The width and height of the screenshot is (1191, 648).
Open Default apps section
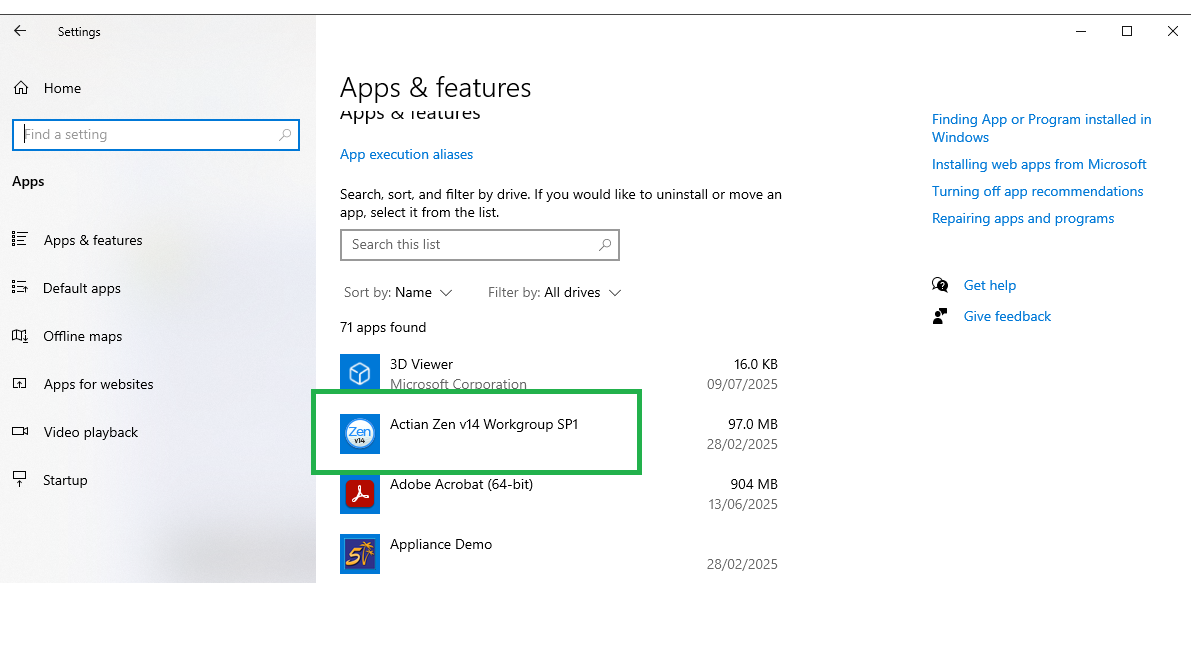(x=82, y=288)
